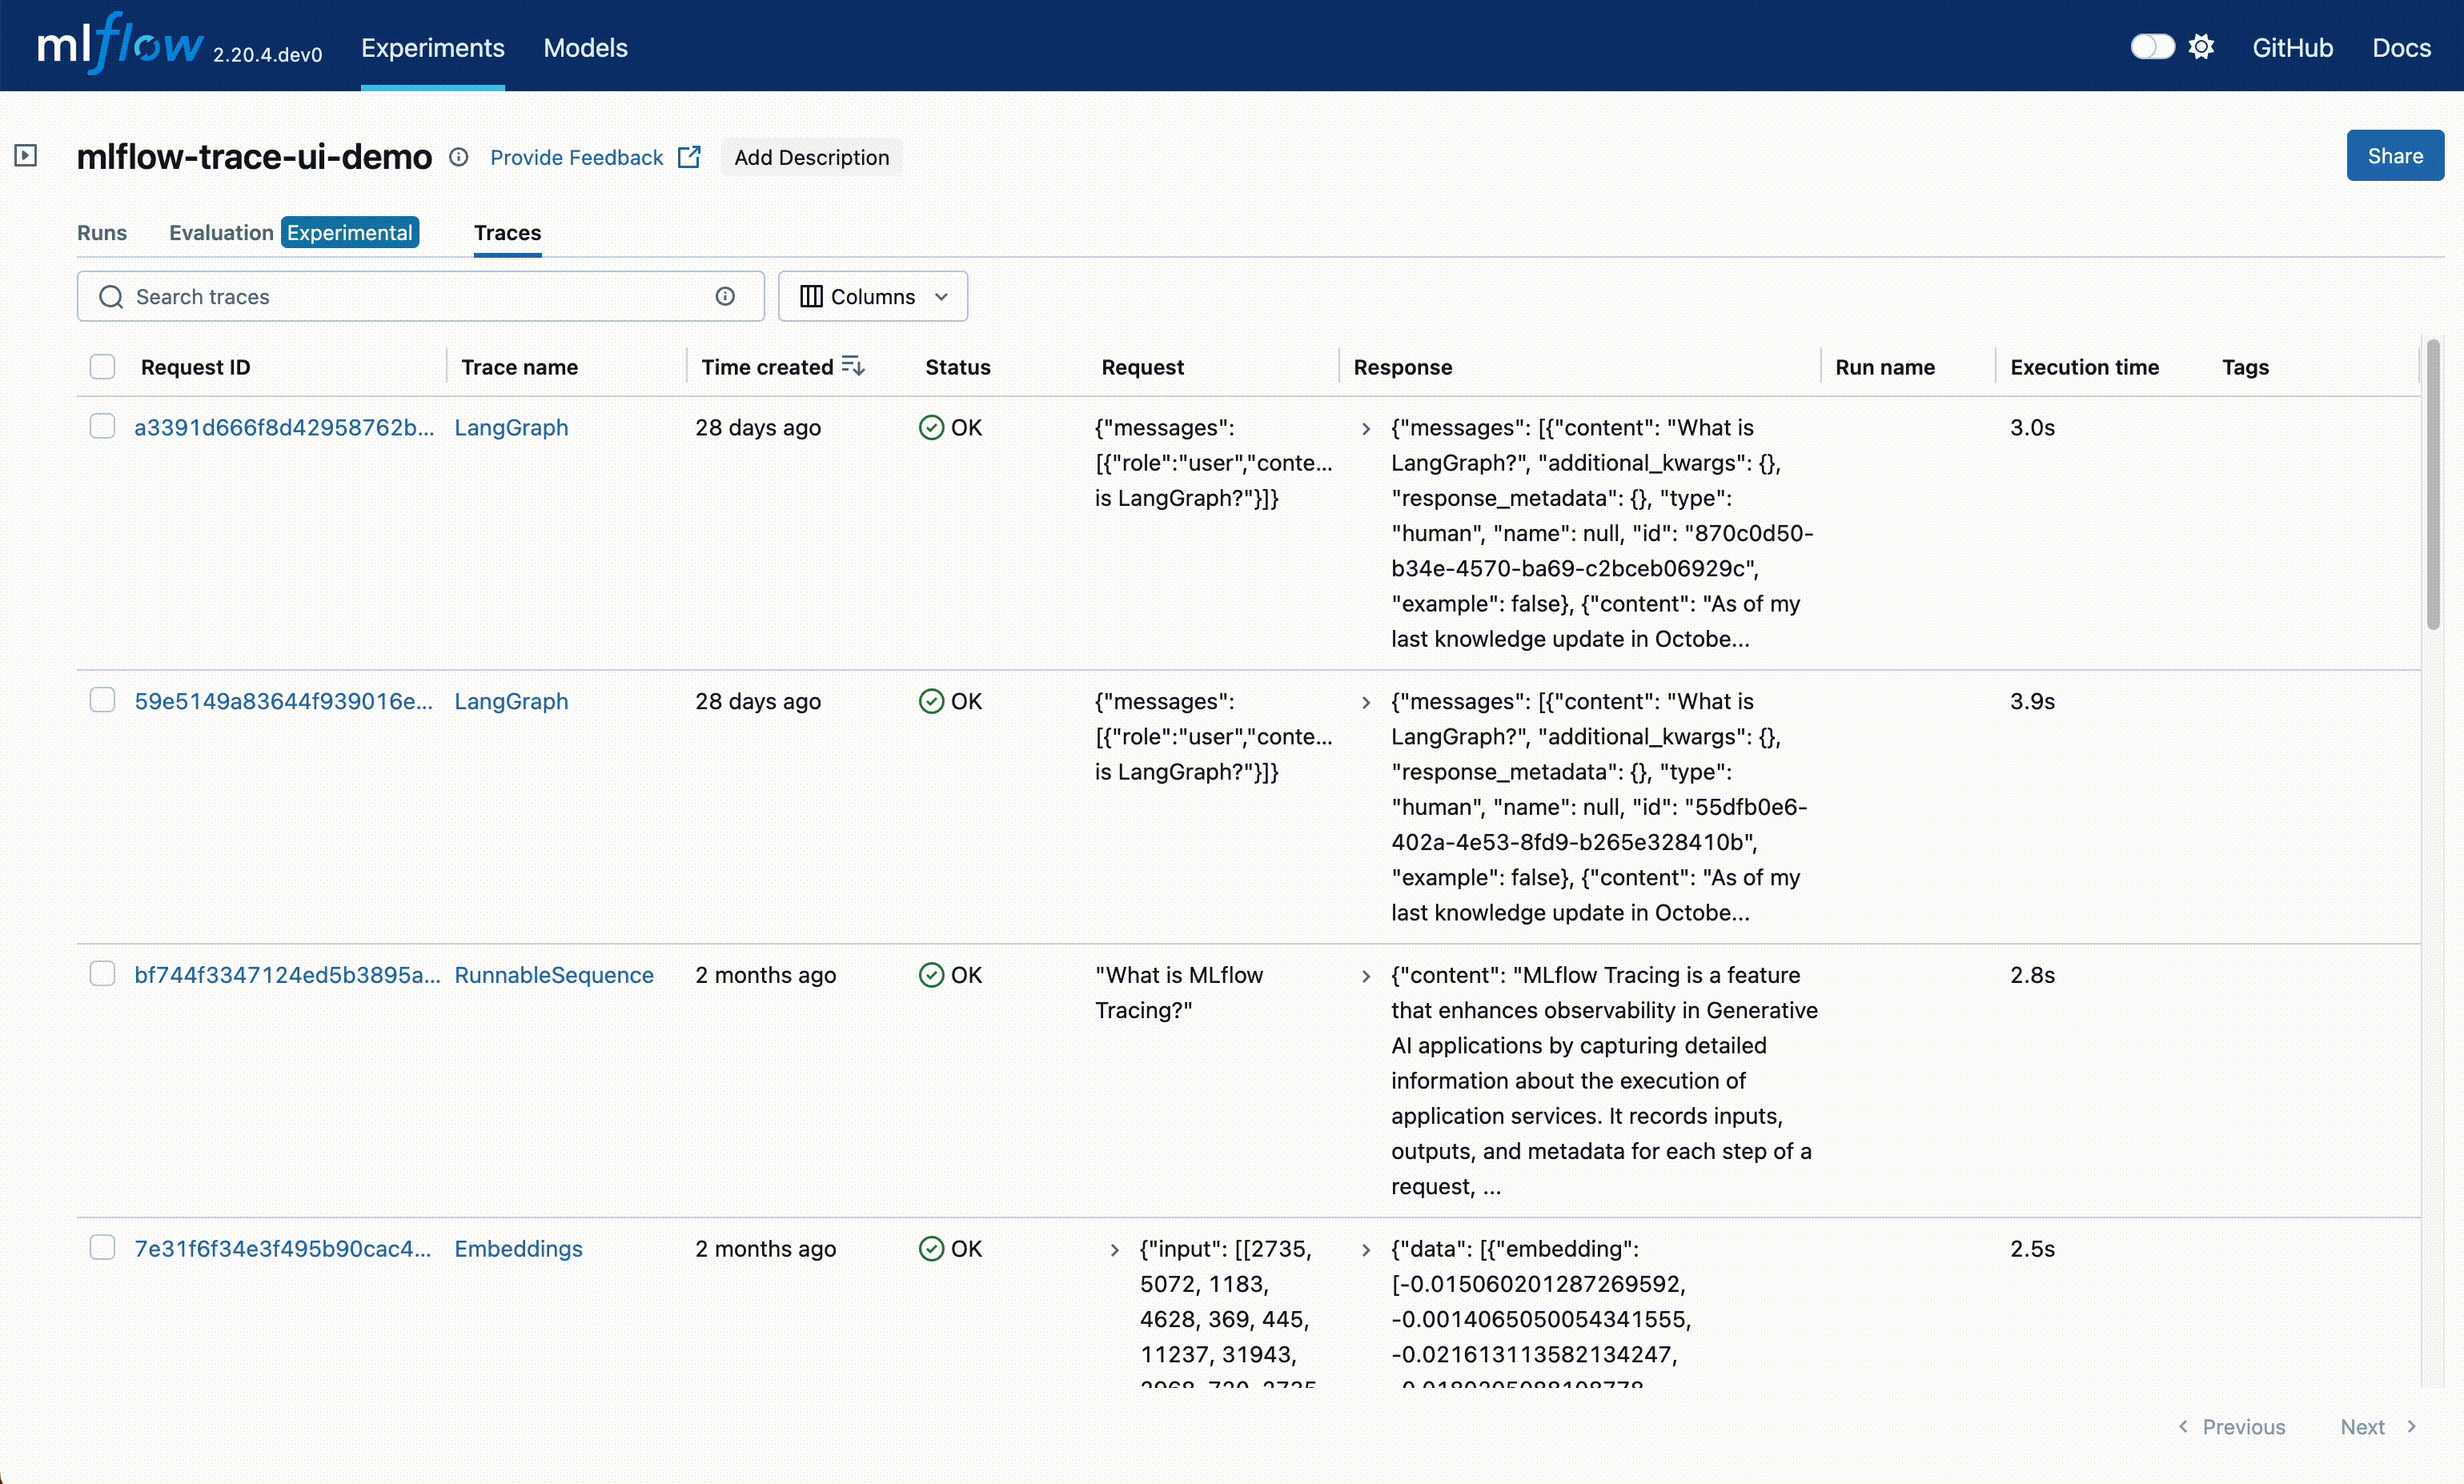Expand the Embeddings request input chevron

click(1114, 1250)
